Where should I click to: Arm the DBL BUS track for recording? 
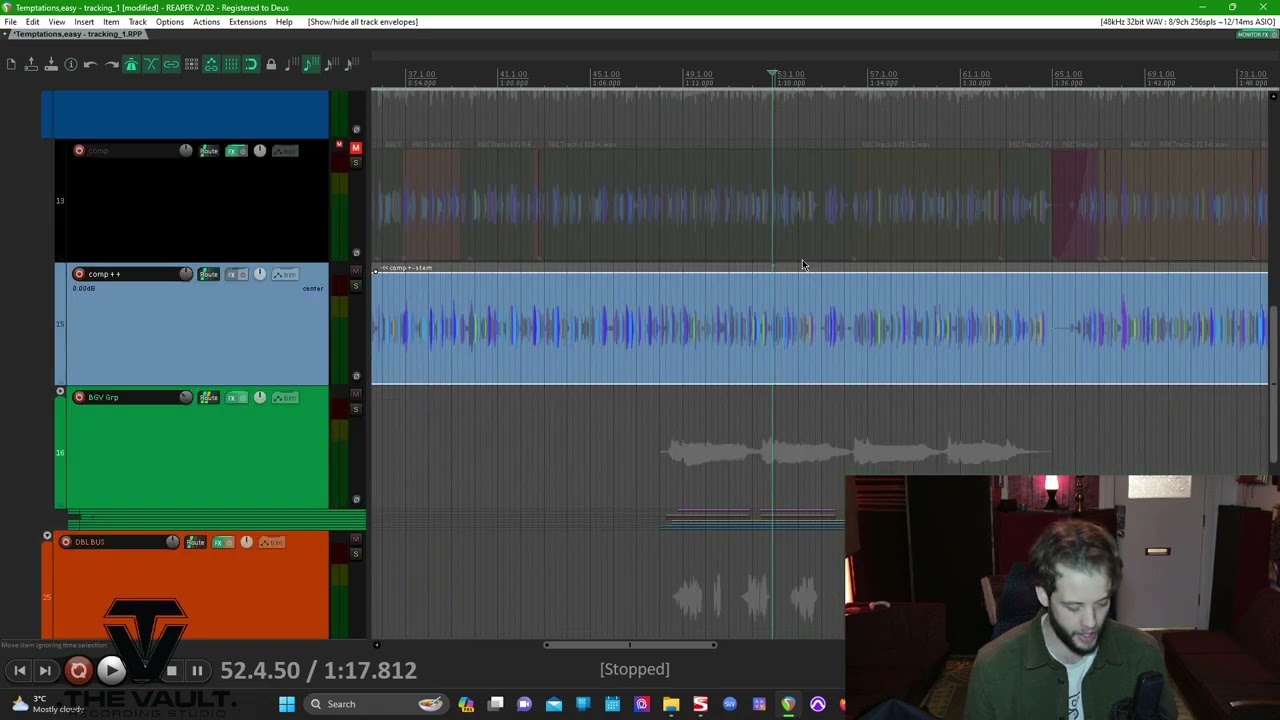coord(66,542)
